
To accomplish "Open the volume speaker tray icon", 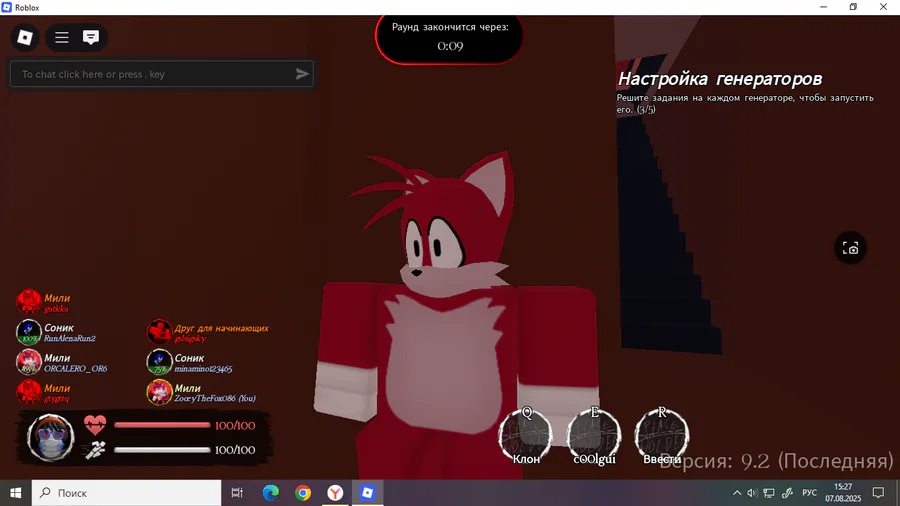I will click(752, 493).
